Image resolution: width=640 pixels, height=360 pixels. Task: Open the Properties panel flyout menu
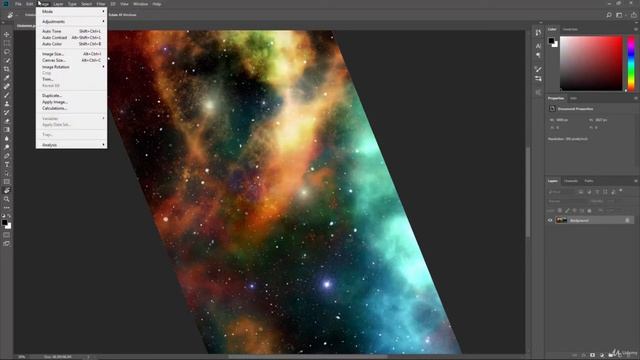click(636, 98)
